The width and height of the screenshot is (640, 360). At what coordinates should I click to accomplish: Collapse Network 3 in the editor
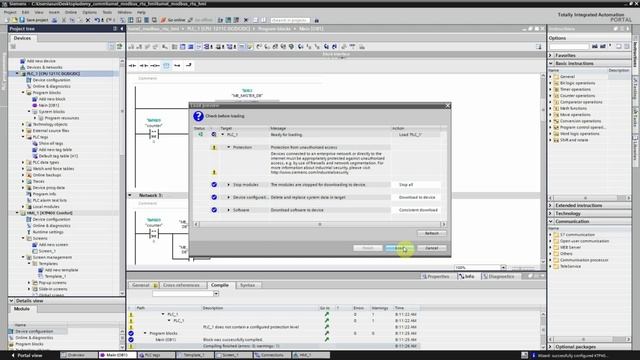[x=130, y=195]
